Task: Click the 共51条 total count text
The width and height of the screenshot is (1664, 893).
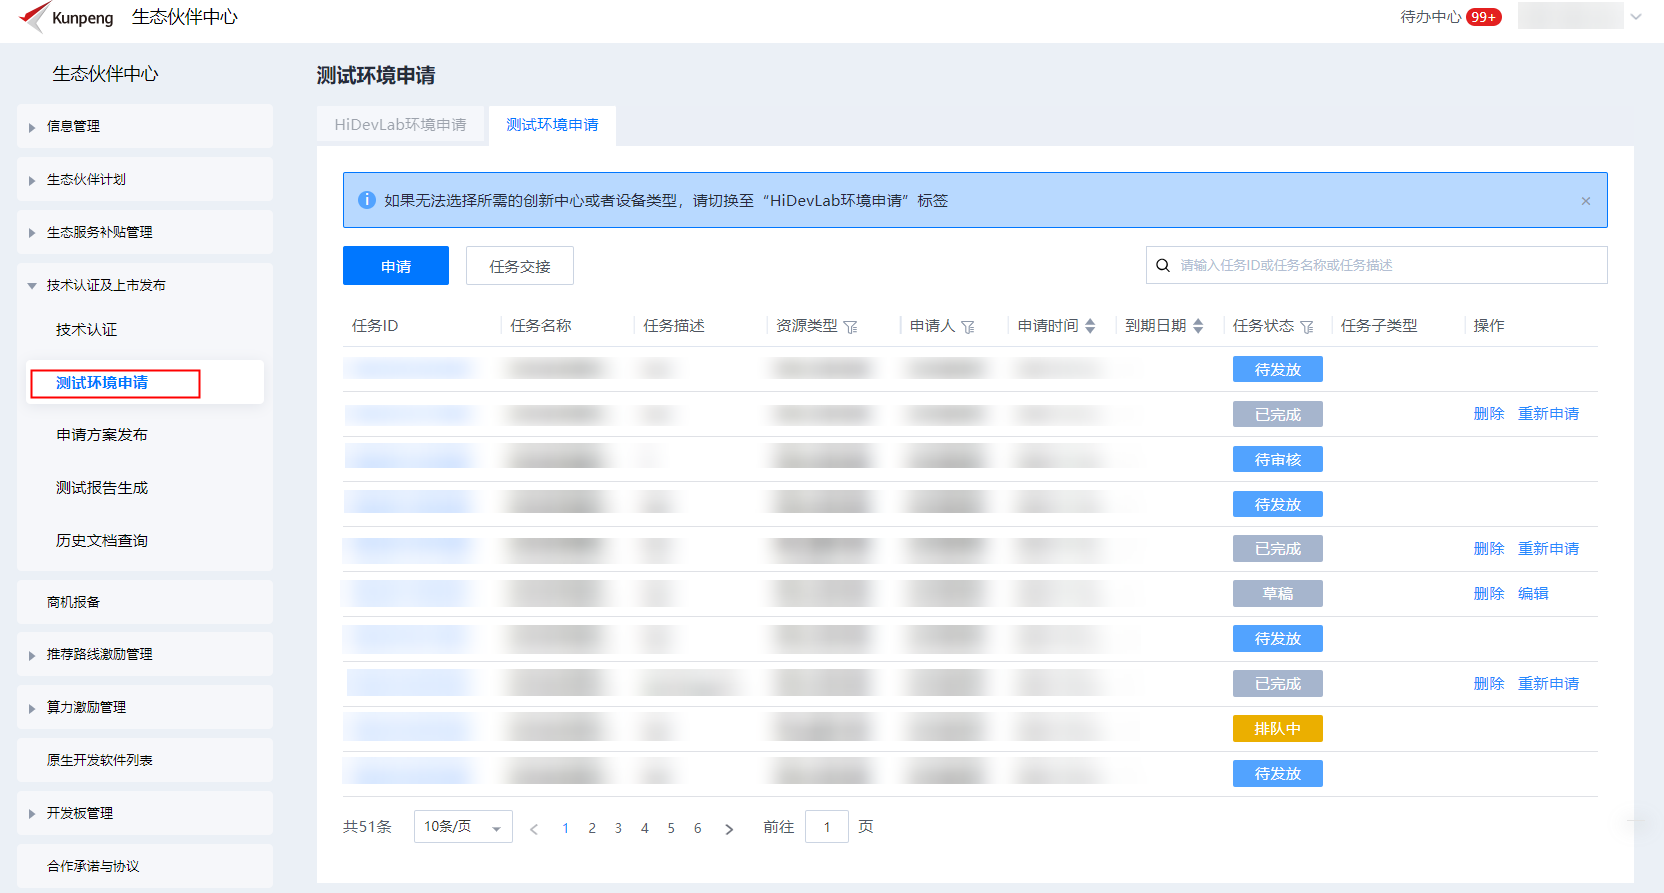Action: pos(367,827)
